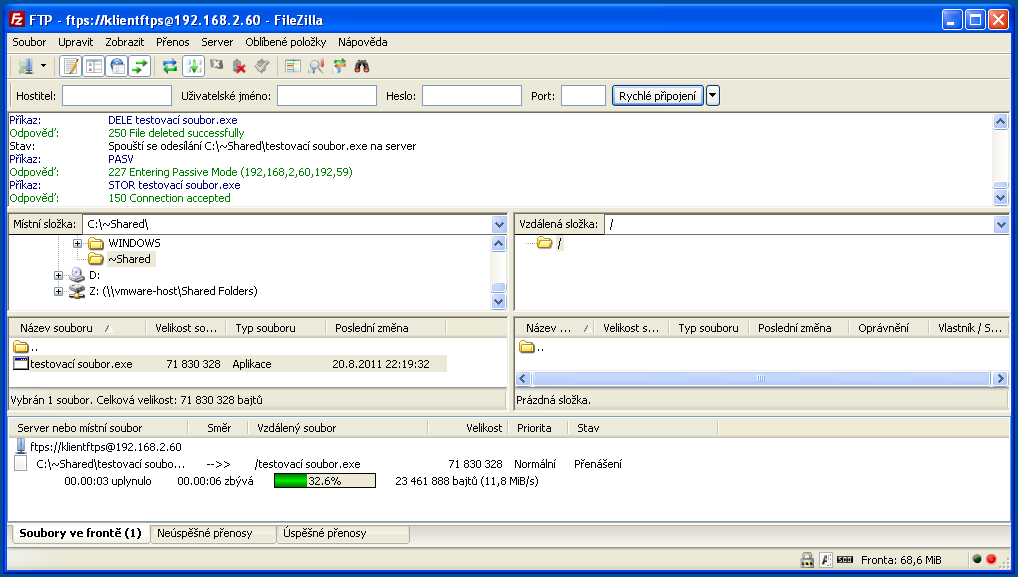This screenshot has height=577, width=1018.
Task: Toggle synchronized browsing icon
Action: click(x=339, y=66)
